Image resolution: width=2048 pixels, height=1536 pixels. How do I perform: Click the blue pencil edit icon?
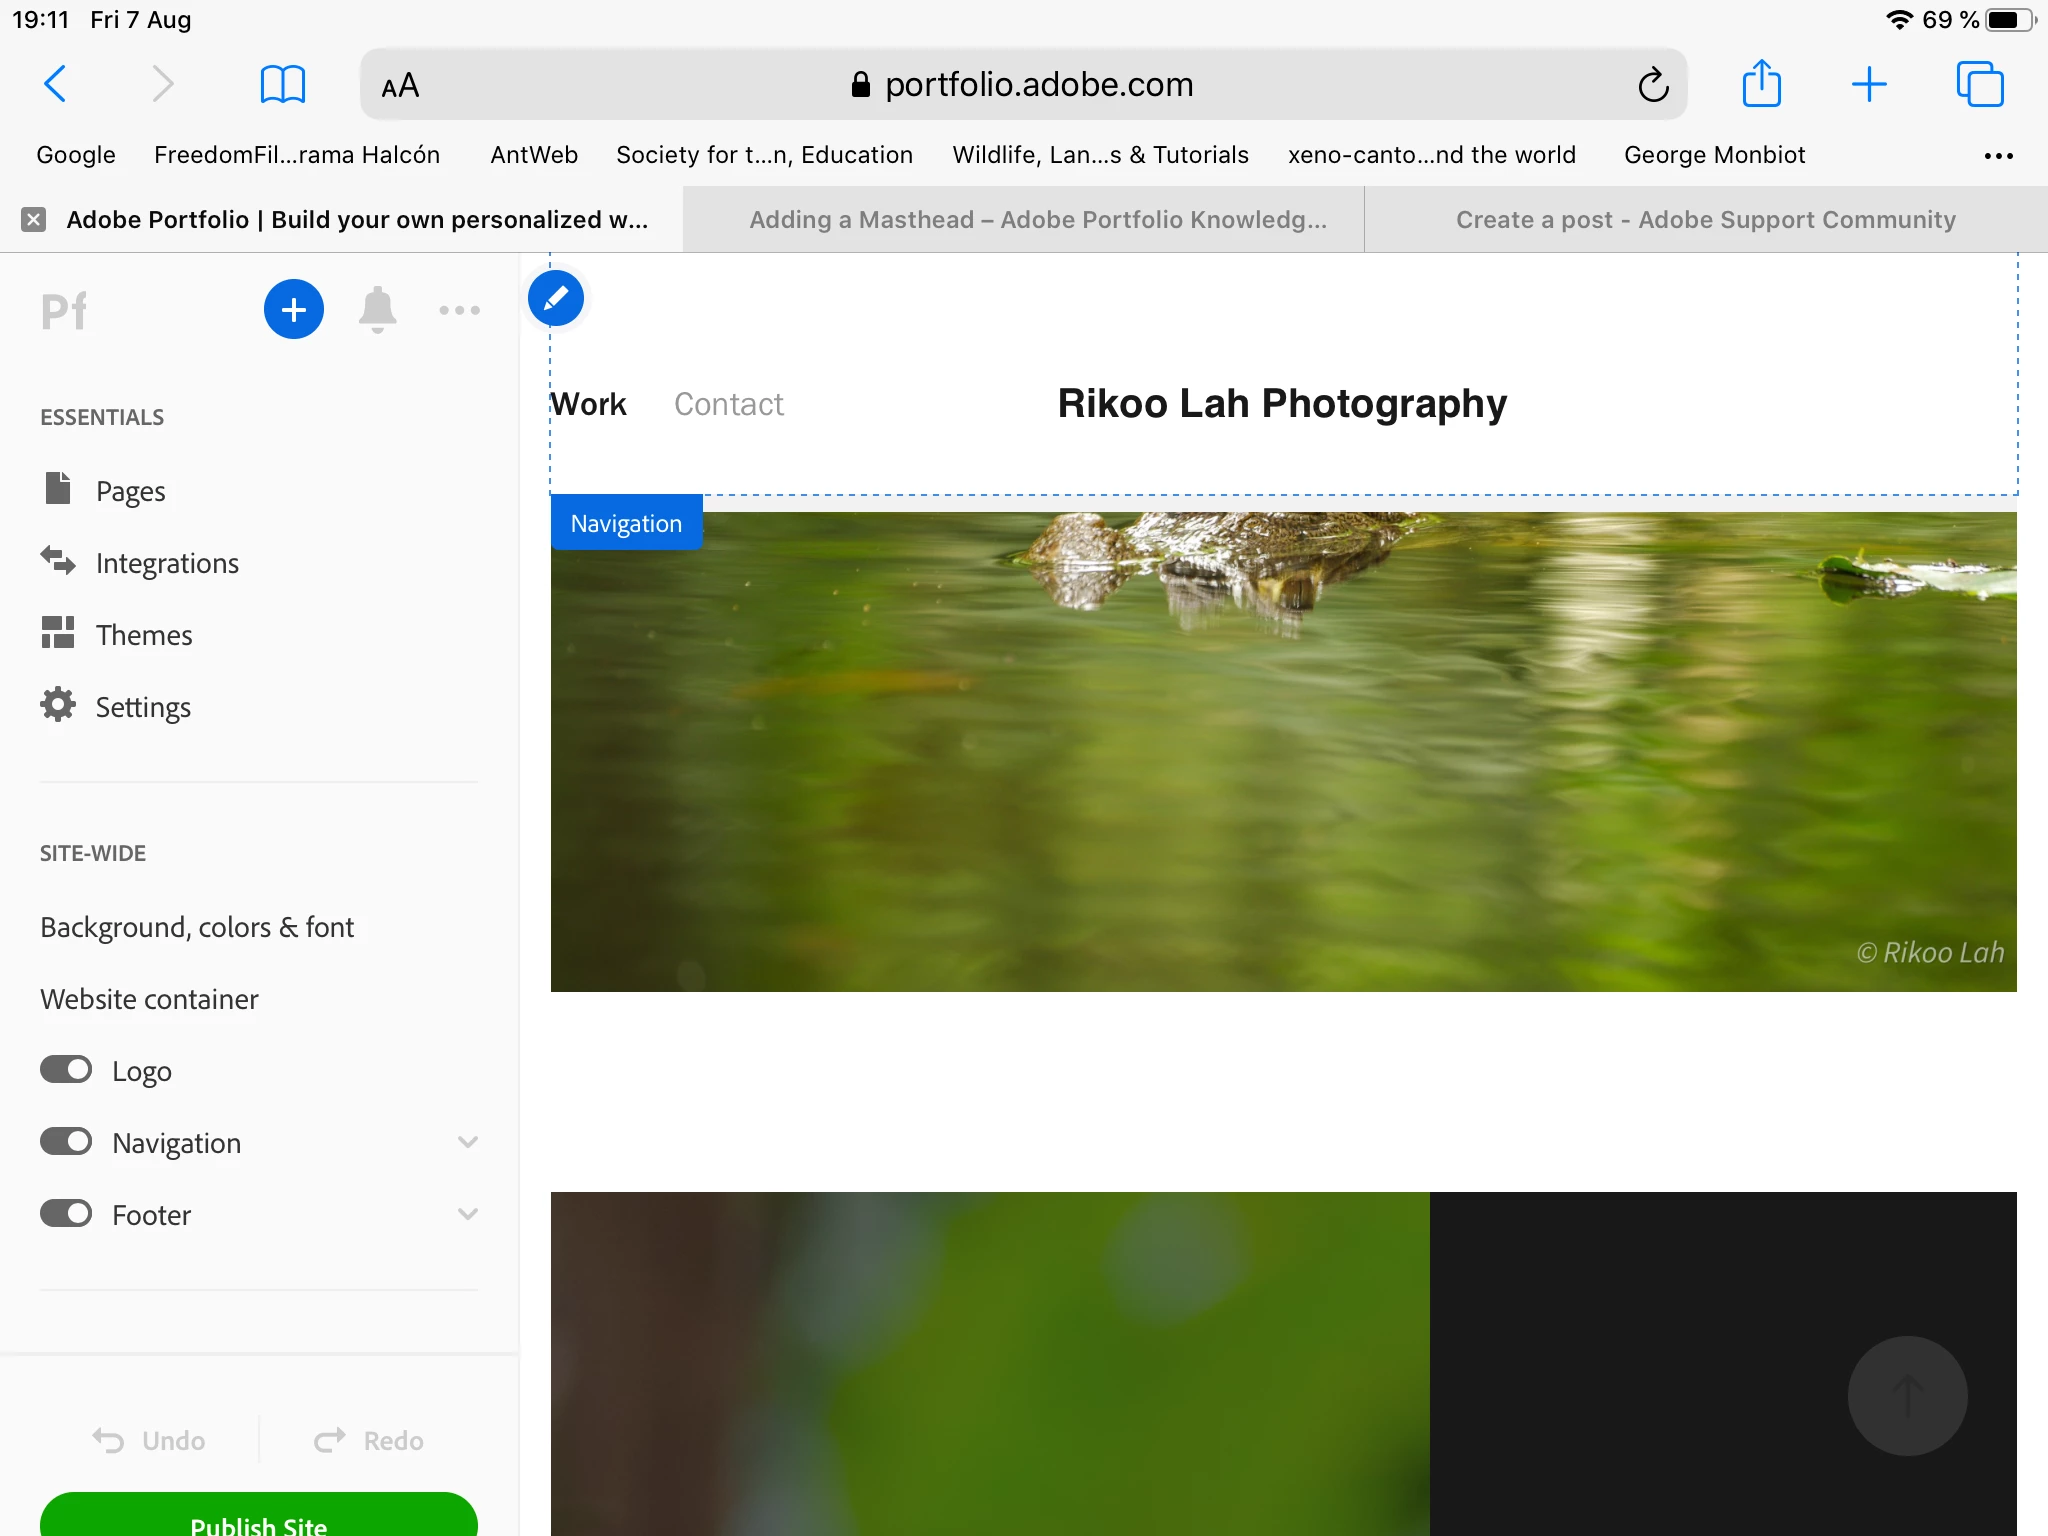coord(556,298)
